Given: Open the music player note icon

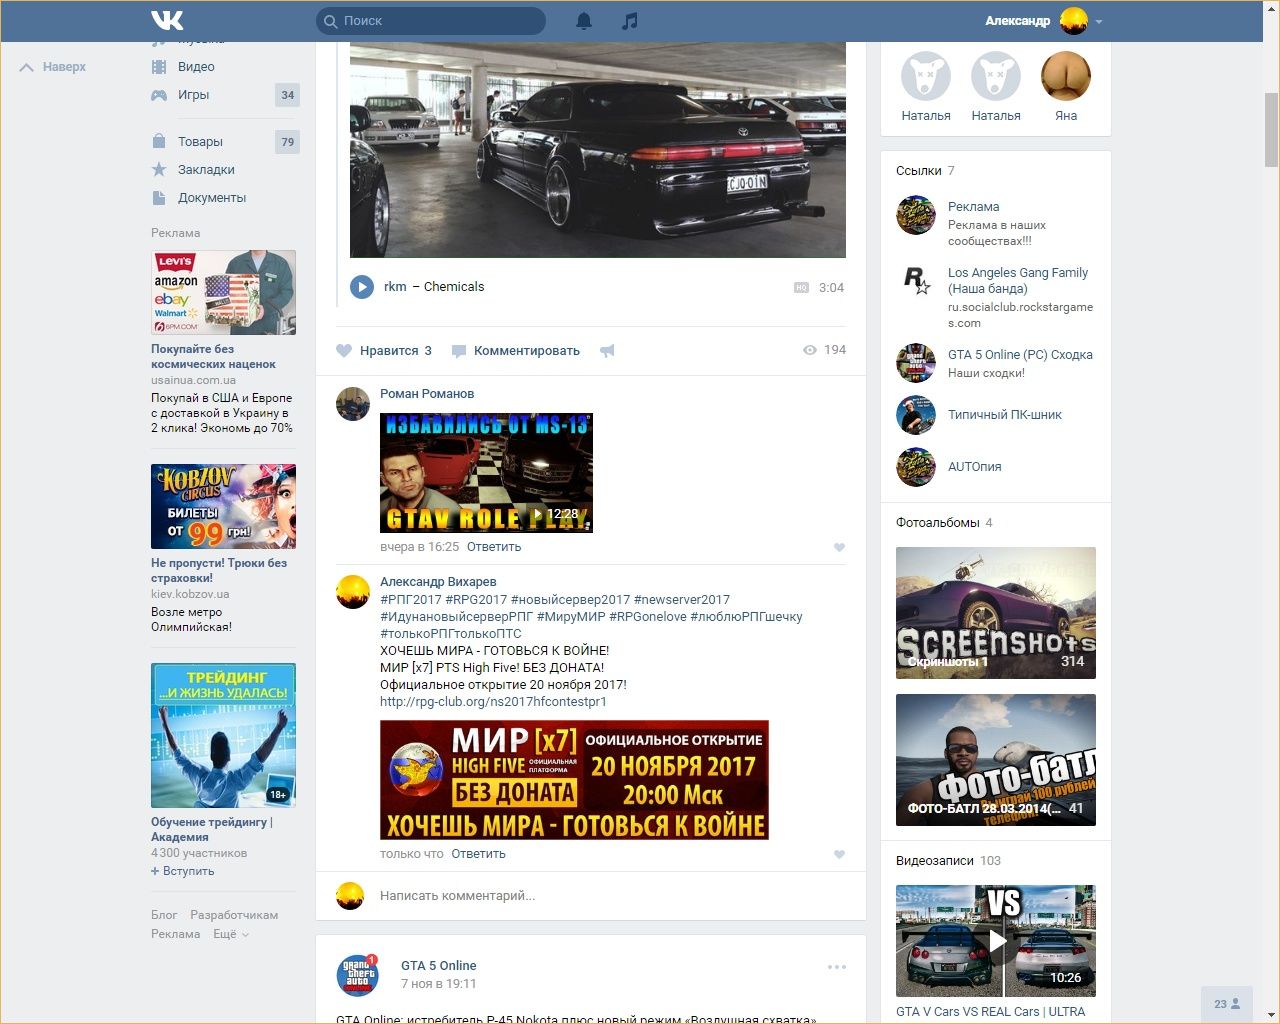Looking at the screenshot, I should (x=629, y=20).
